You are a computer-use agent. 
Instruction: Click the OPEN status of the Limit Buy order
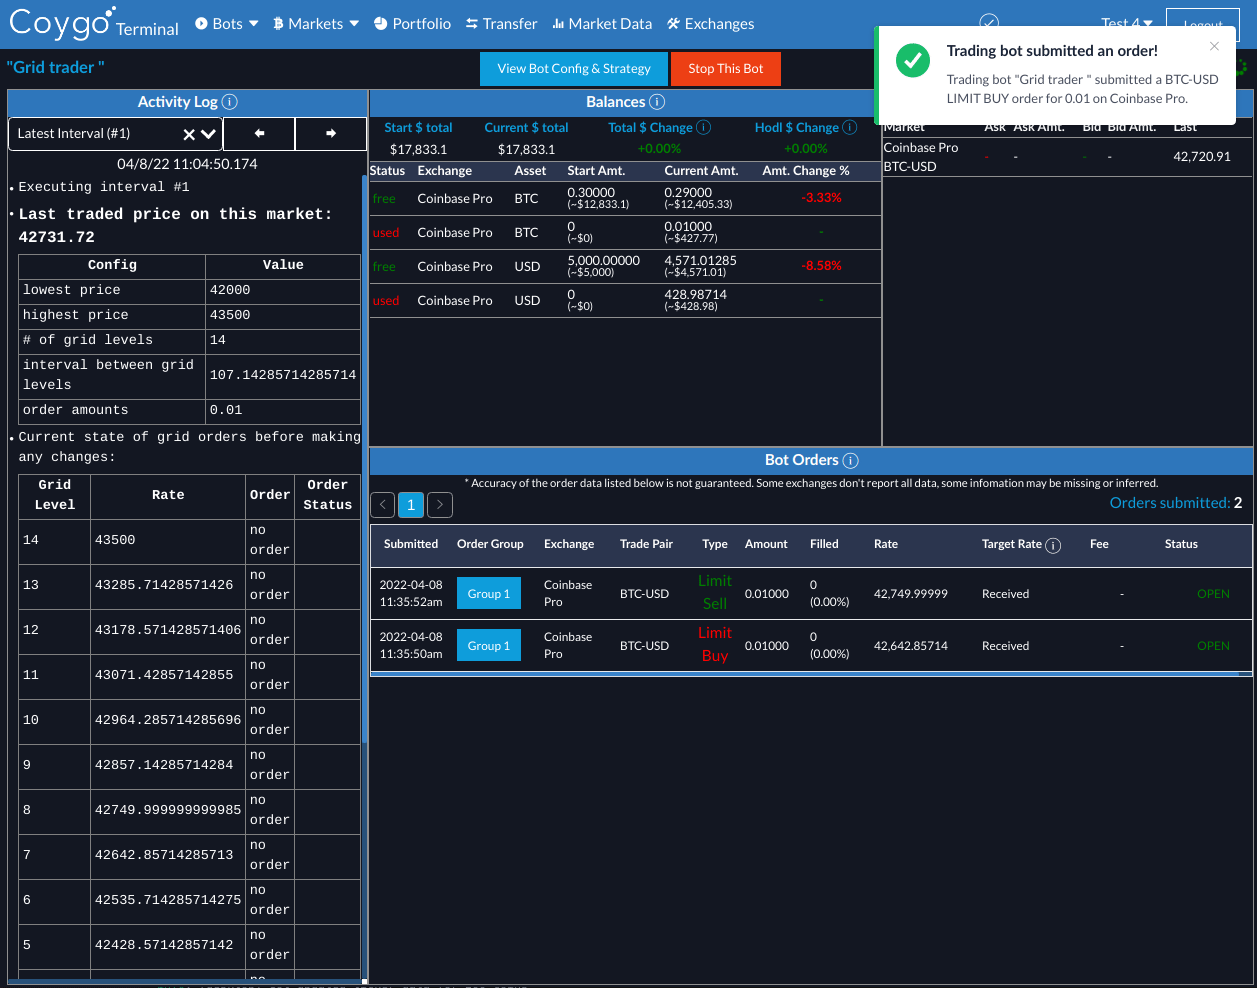(x=1213, y=646)
